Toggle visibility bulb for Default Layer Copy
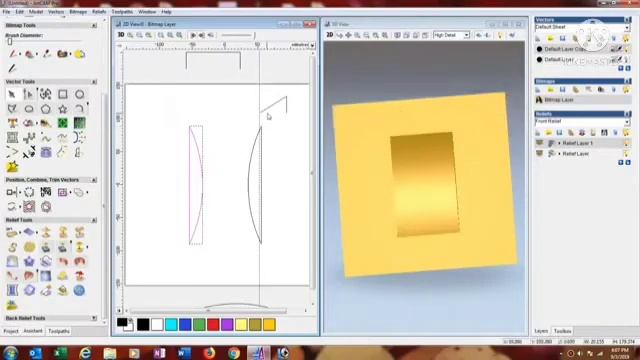This screenshot has width=640, height=360. click(x=627, y=49)
